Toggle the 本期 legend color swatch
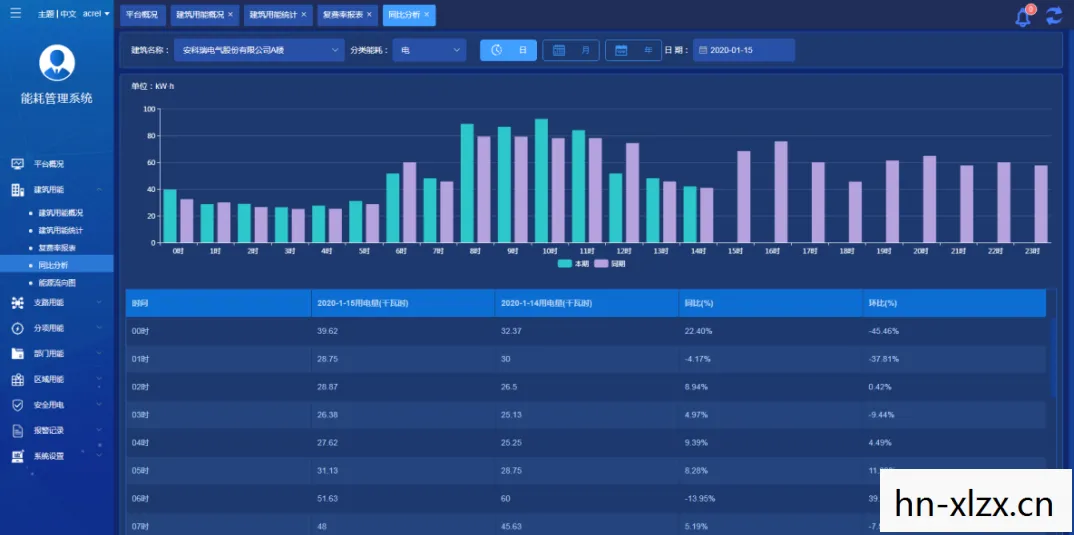1074x535 pixels. click(x=565, y=263)
